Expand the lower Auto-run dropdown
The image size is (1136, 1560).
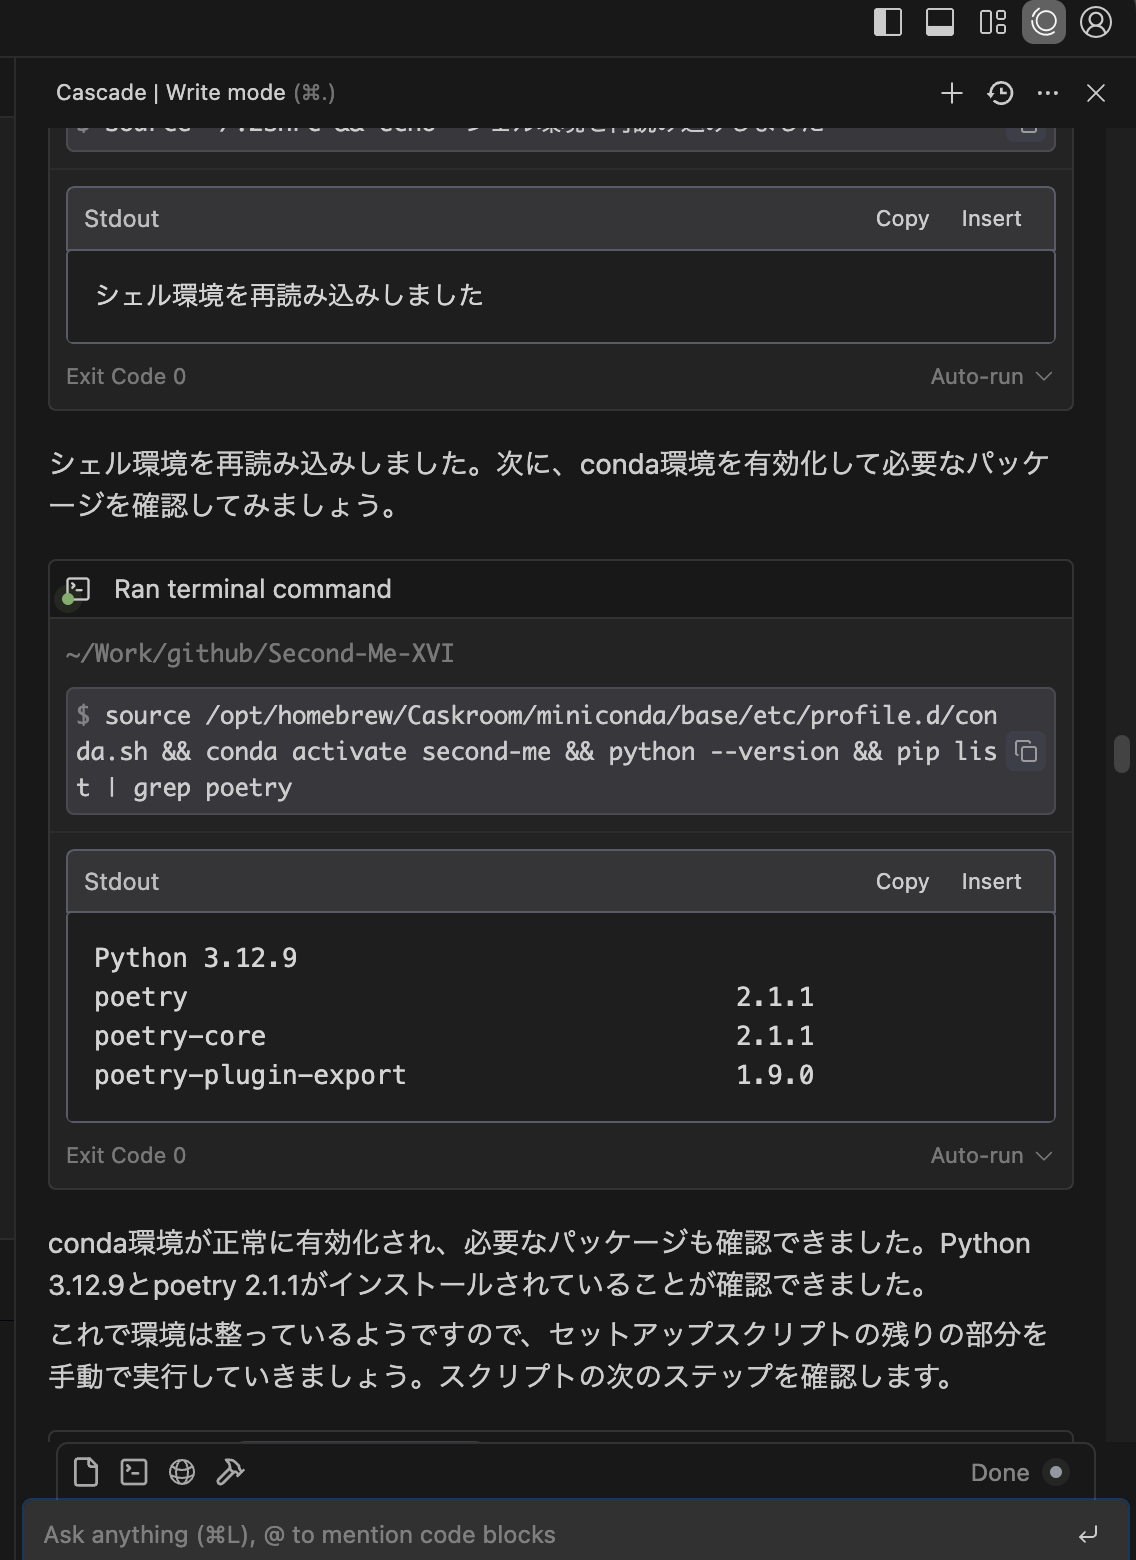tap(991, 1155)
